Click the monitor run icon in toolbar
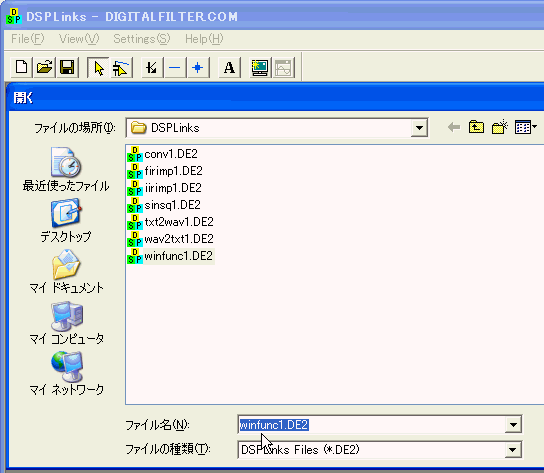Image resolution: width=544 pixels, height=473 pixels. (260, 67)
